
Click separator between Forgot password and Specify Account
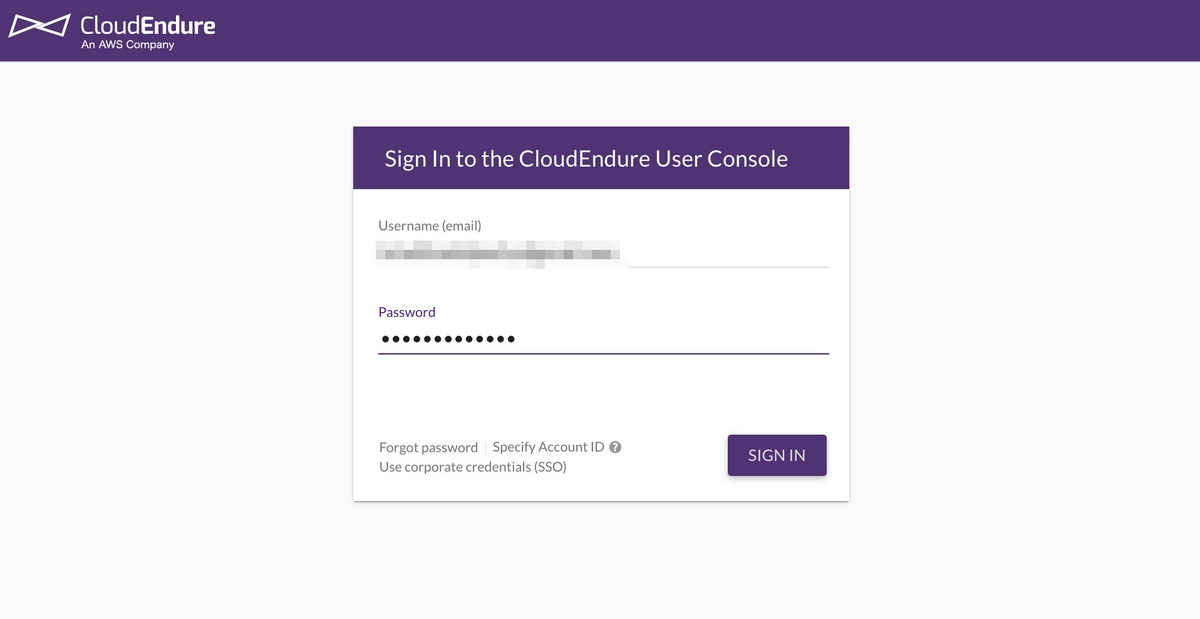coord(485,447)
